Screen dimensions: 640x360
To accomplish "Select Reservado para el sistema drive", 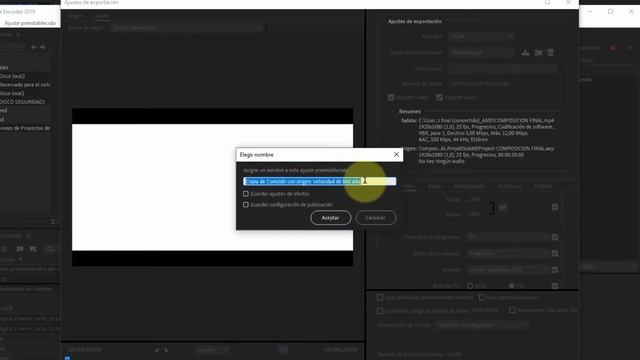I will point(24,84).
